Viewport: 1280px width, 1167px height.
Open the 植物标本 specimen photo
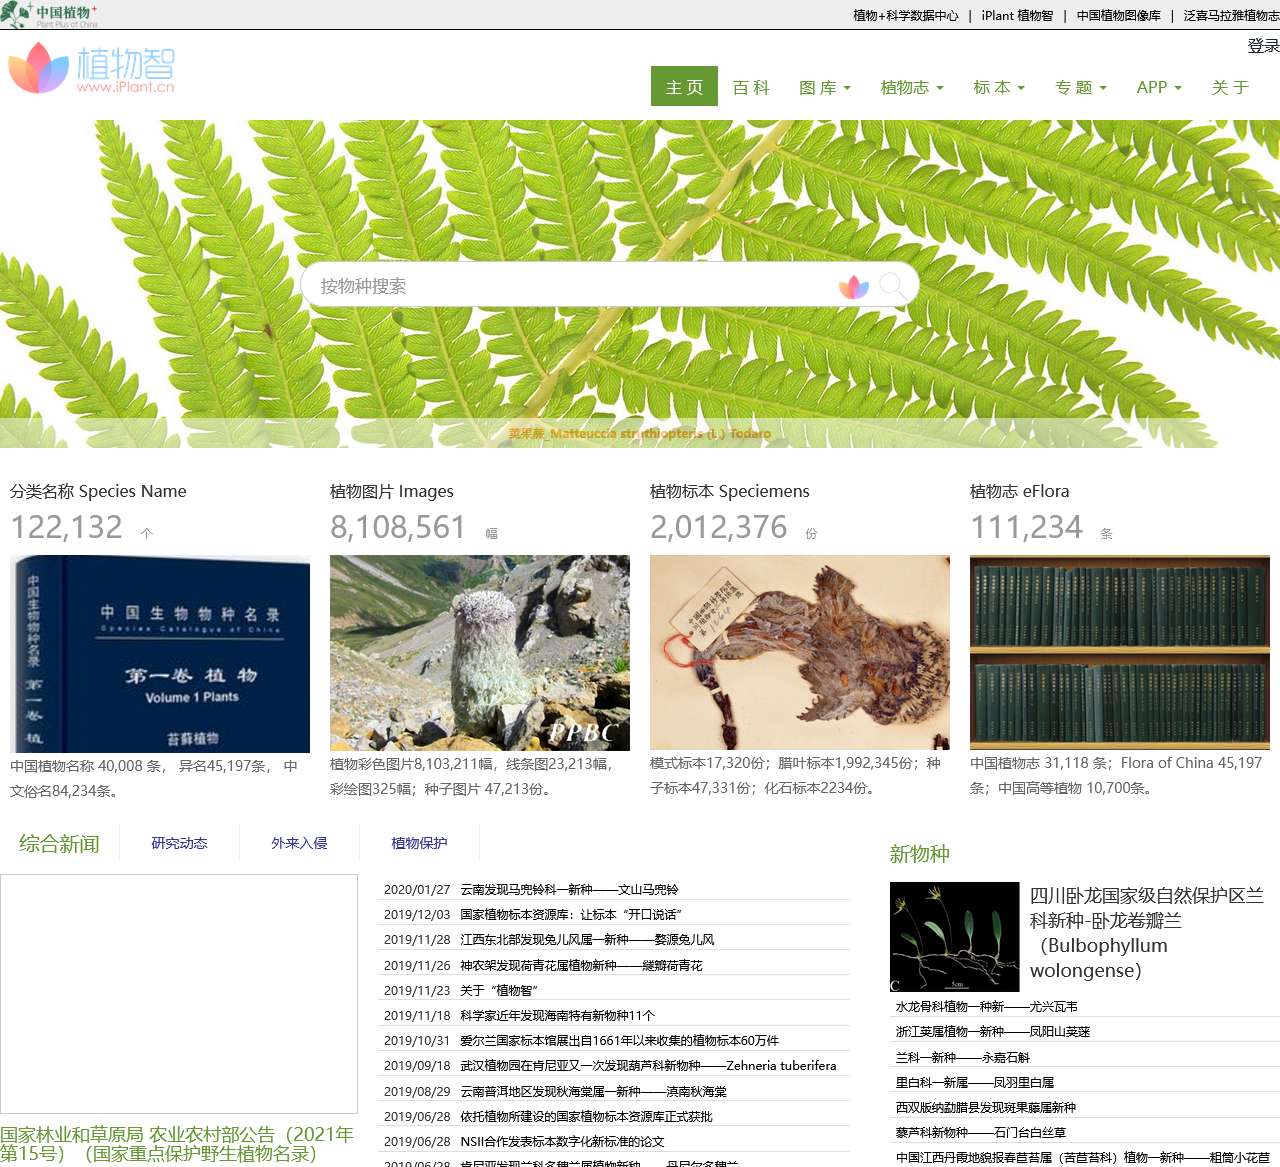[x=800, y=653]
